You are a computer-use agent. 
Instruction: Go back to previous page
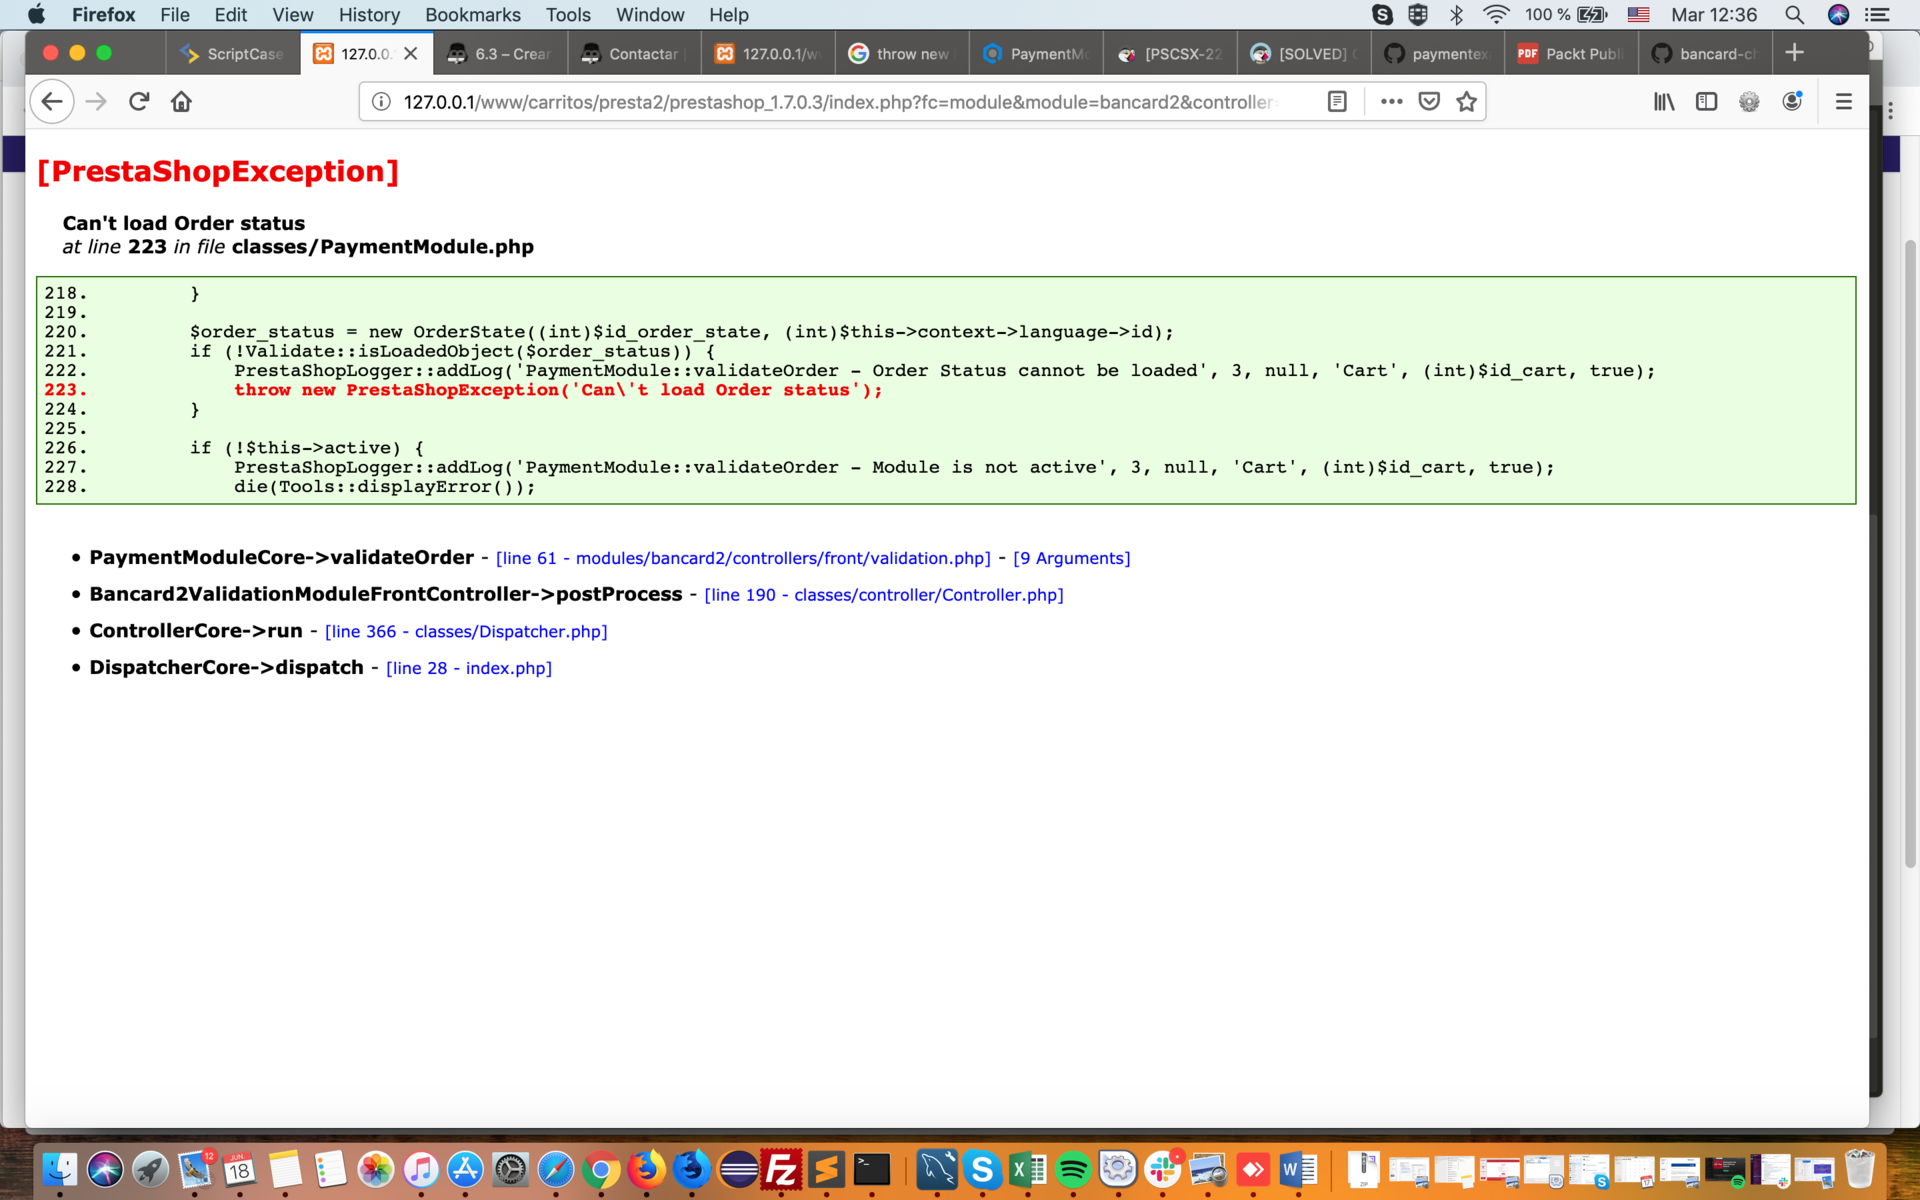(x=52, y=102)
